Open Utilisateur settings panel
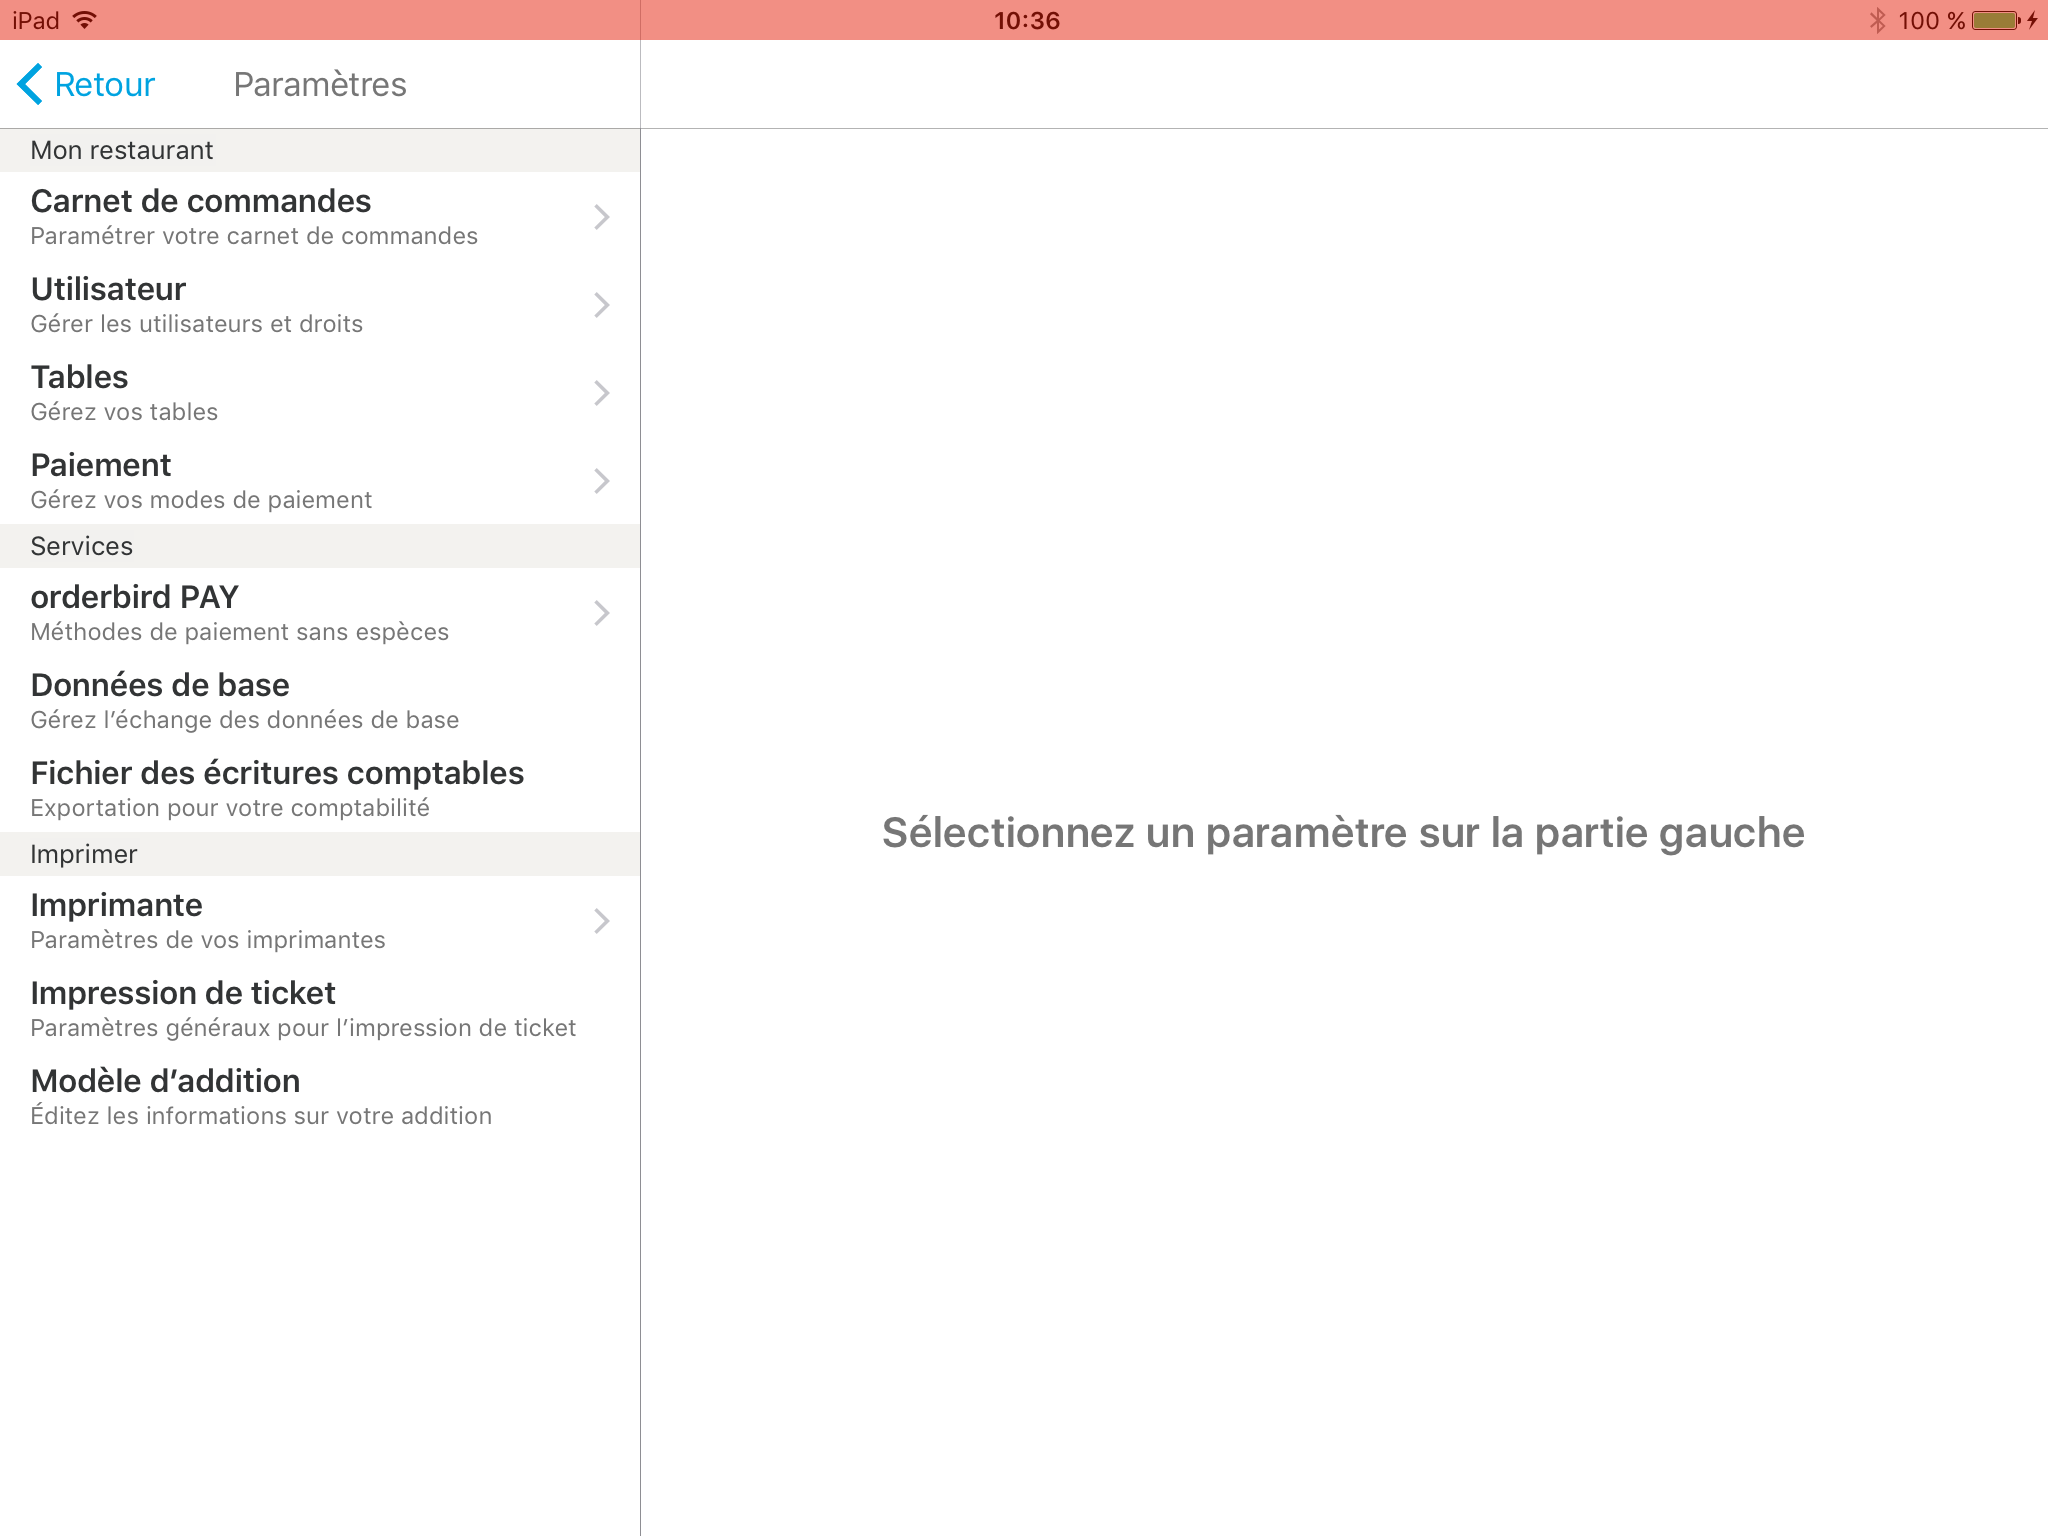 (318, 305)
